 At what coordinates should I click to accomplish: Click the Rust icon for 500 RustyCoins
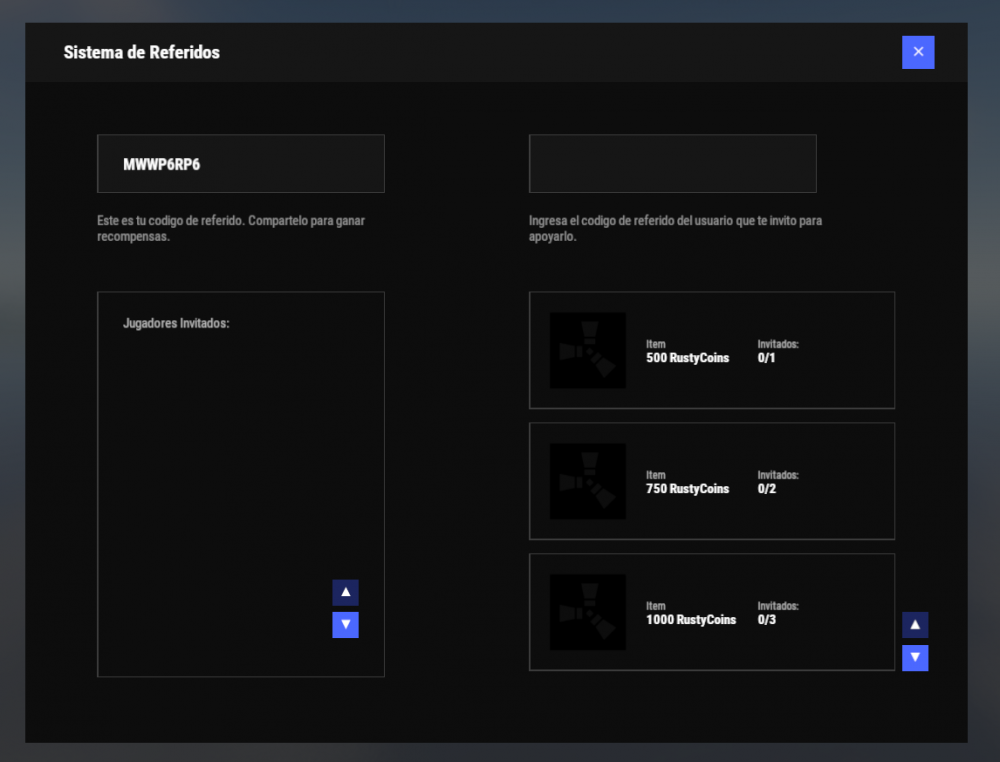587,350
